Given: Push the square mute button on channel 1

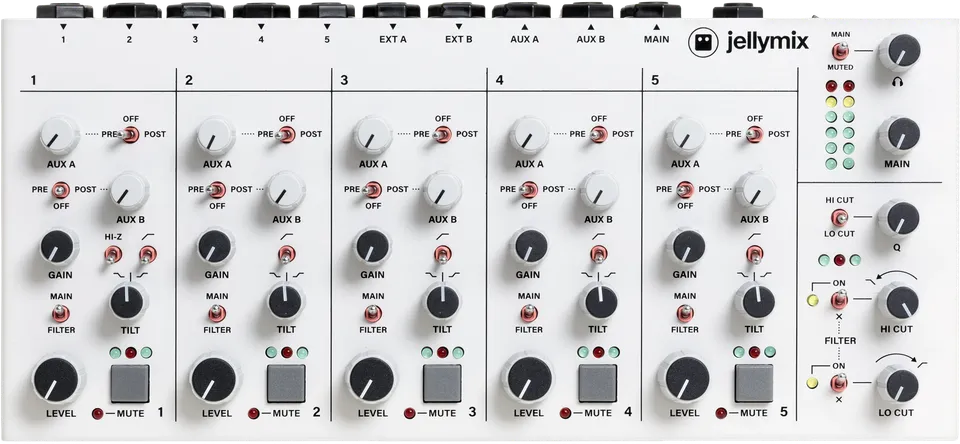Looking at the screenshot, I should click(130, 383).
